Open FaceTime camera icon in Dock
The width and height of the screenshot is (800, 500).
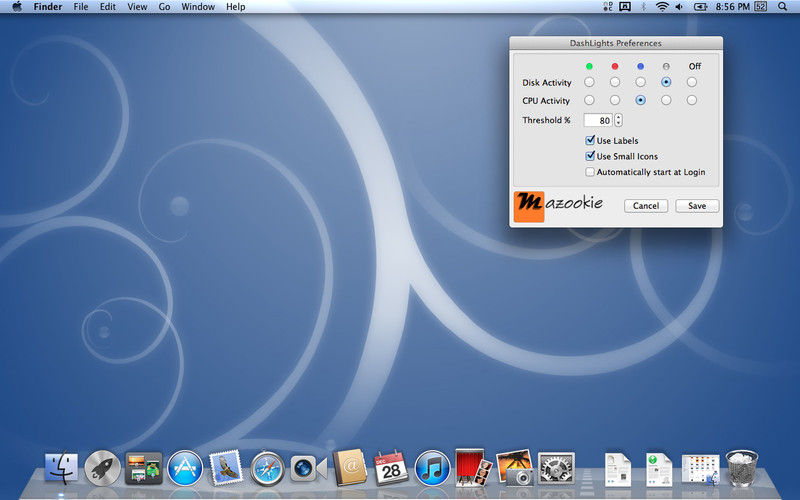(308, 468)
